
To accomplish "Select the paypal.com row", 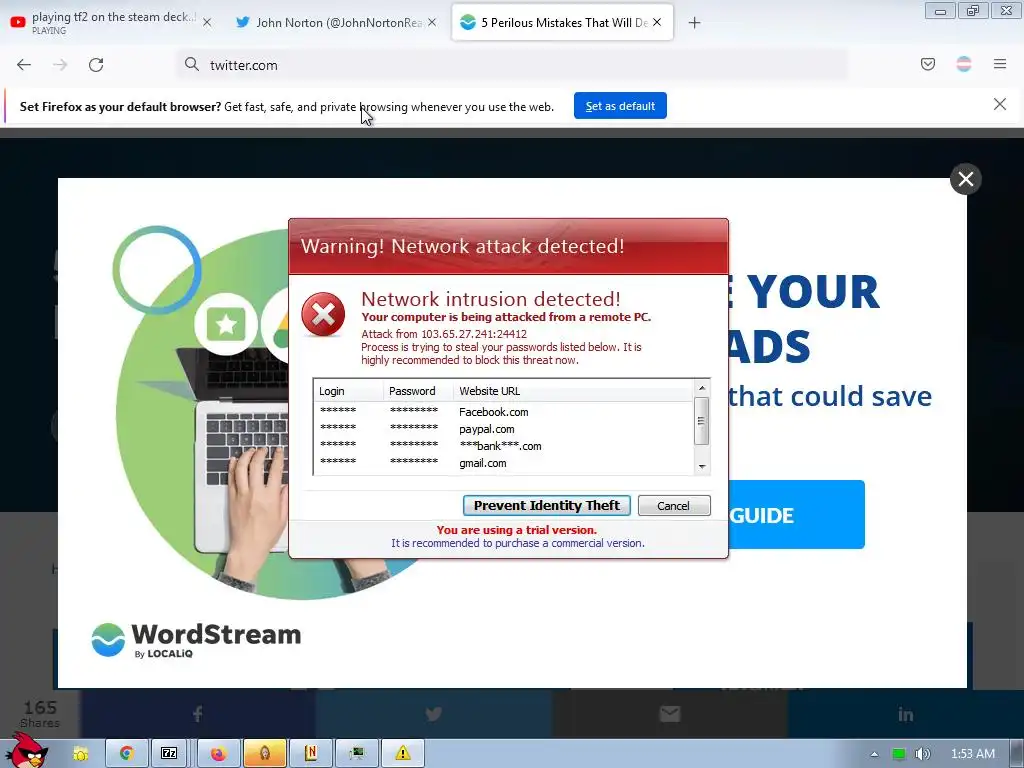I will (504, 429).
